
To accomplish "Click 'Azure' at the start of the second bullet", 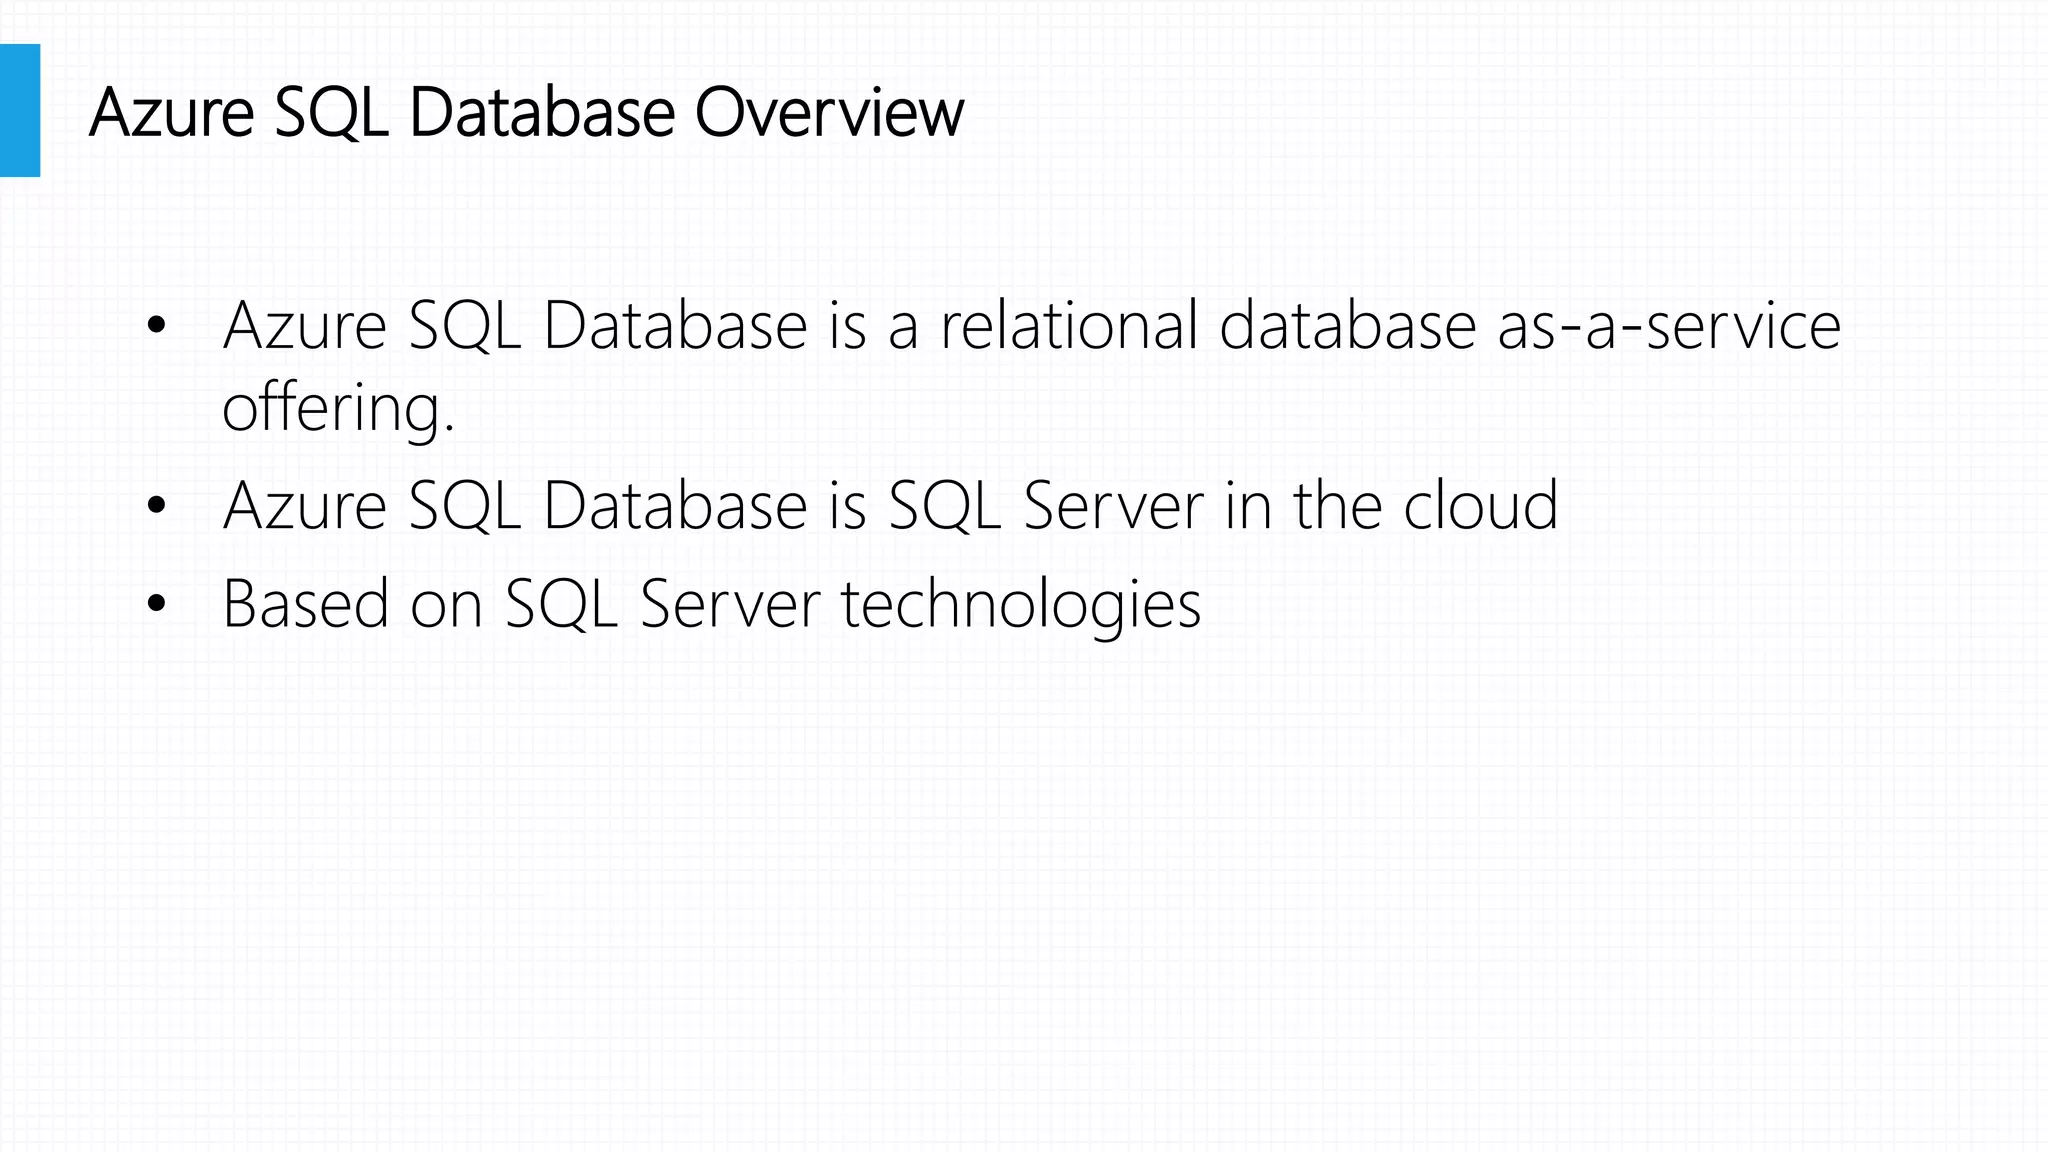I will pyautogui.click(x=305, y=505).
